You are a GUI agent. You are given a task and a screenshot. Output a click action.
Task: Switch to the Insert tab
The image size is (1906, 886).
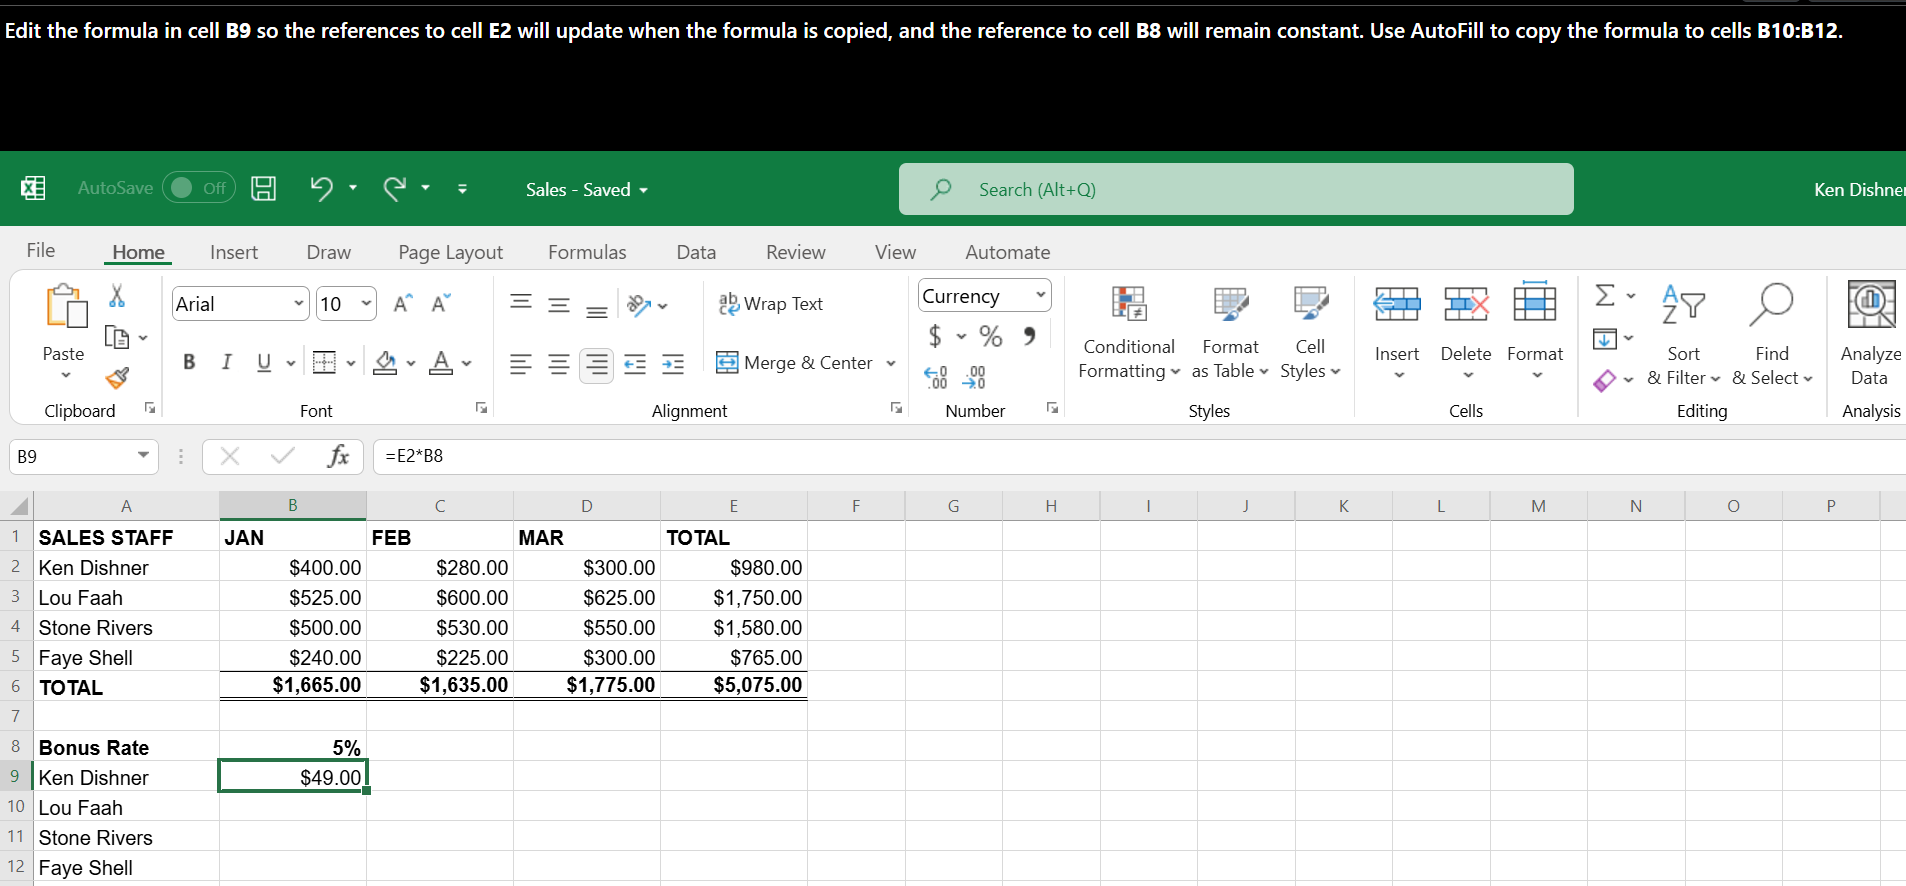[234, 252]
